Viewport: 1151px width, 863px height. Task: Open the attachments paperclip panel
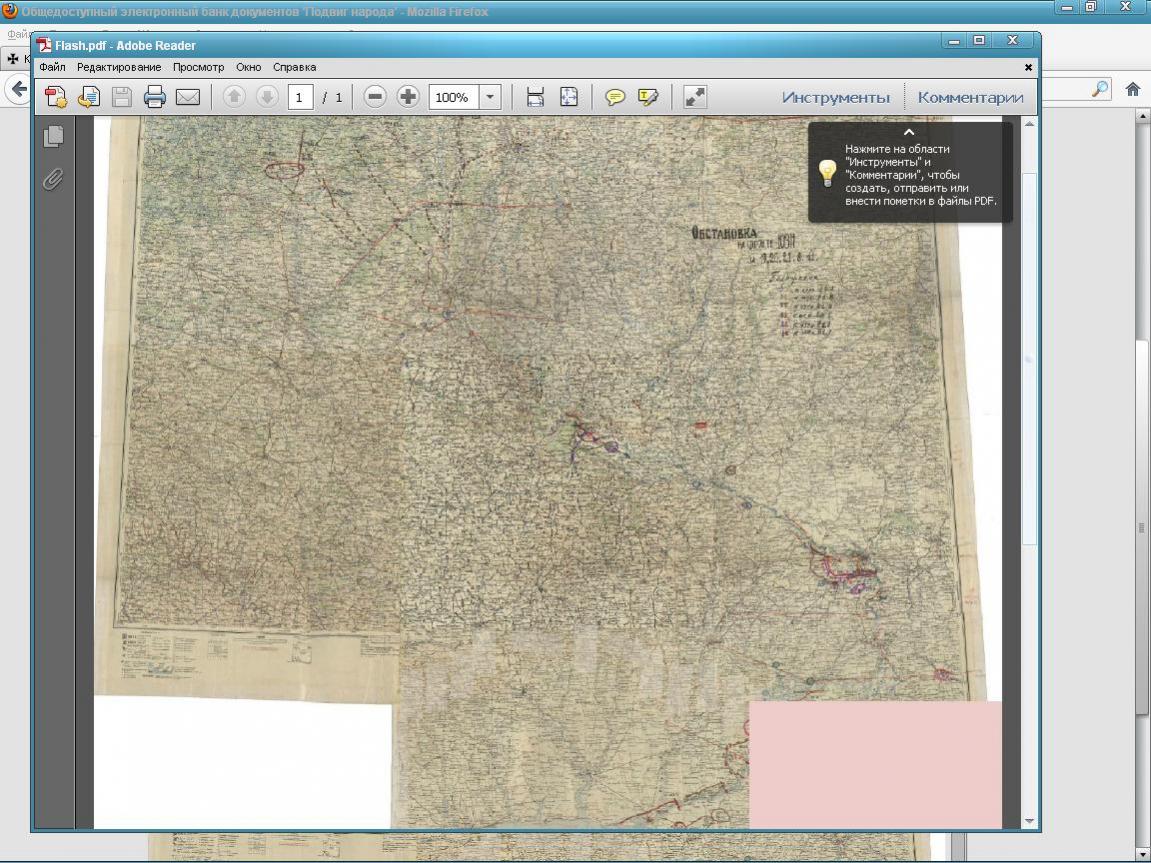tap(54, 179)
